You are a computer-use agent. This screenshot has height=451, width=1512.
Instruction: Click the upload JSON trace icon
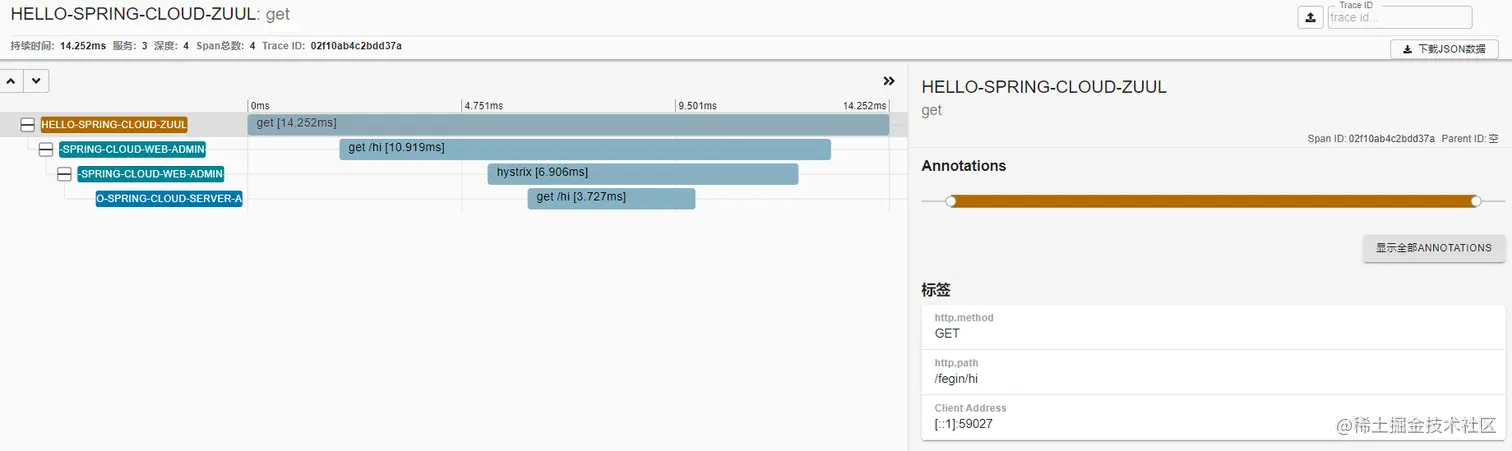pos(1310,18)
